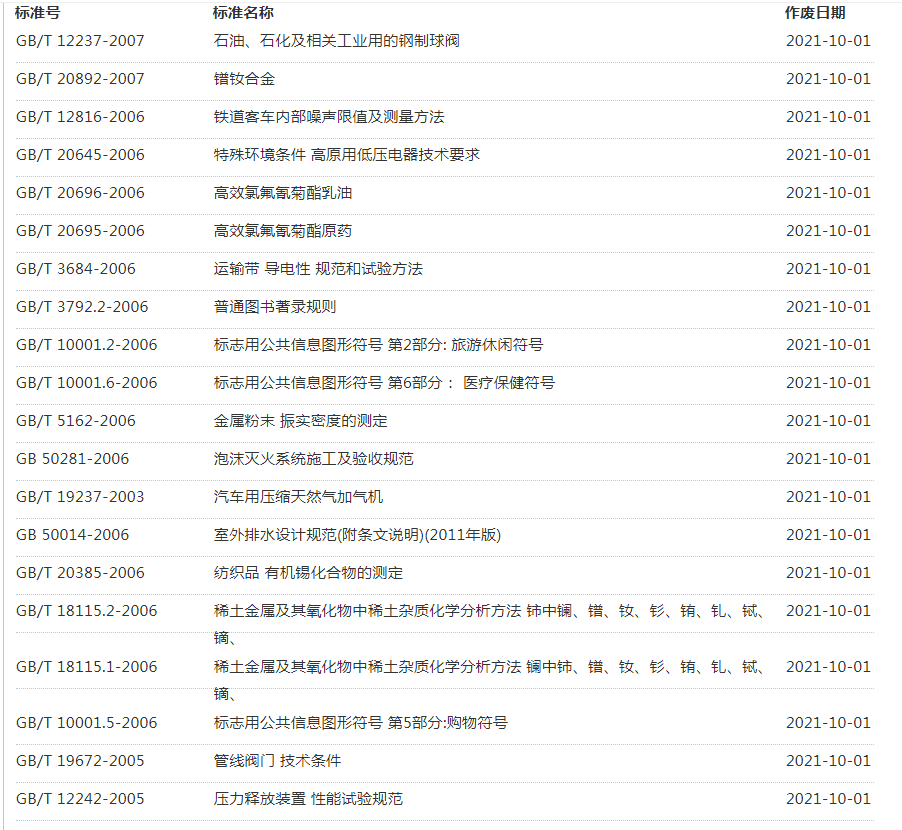
Task: Click the date for GB/T 20385-2006
Action: (827, 573)
